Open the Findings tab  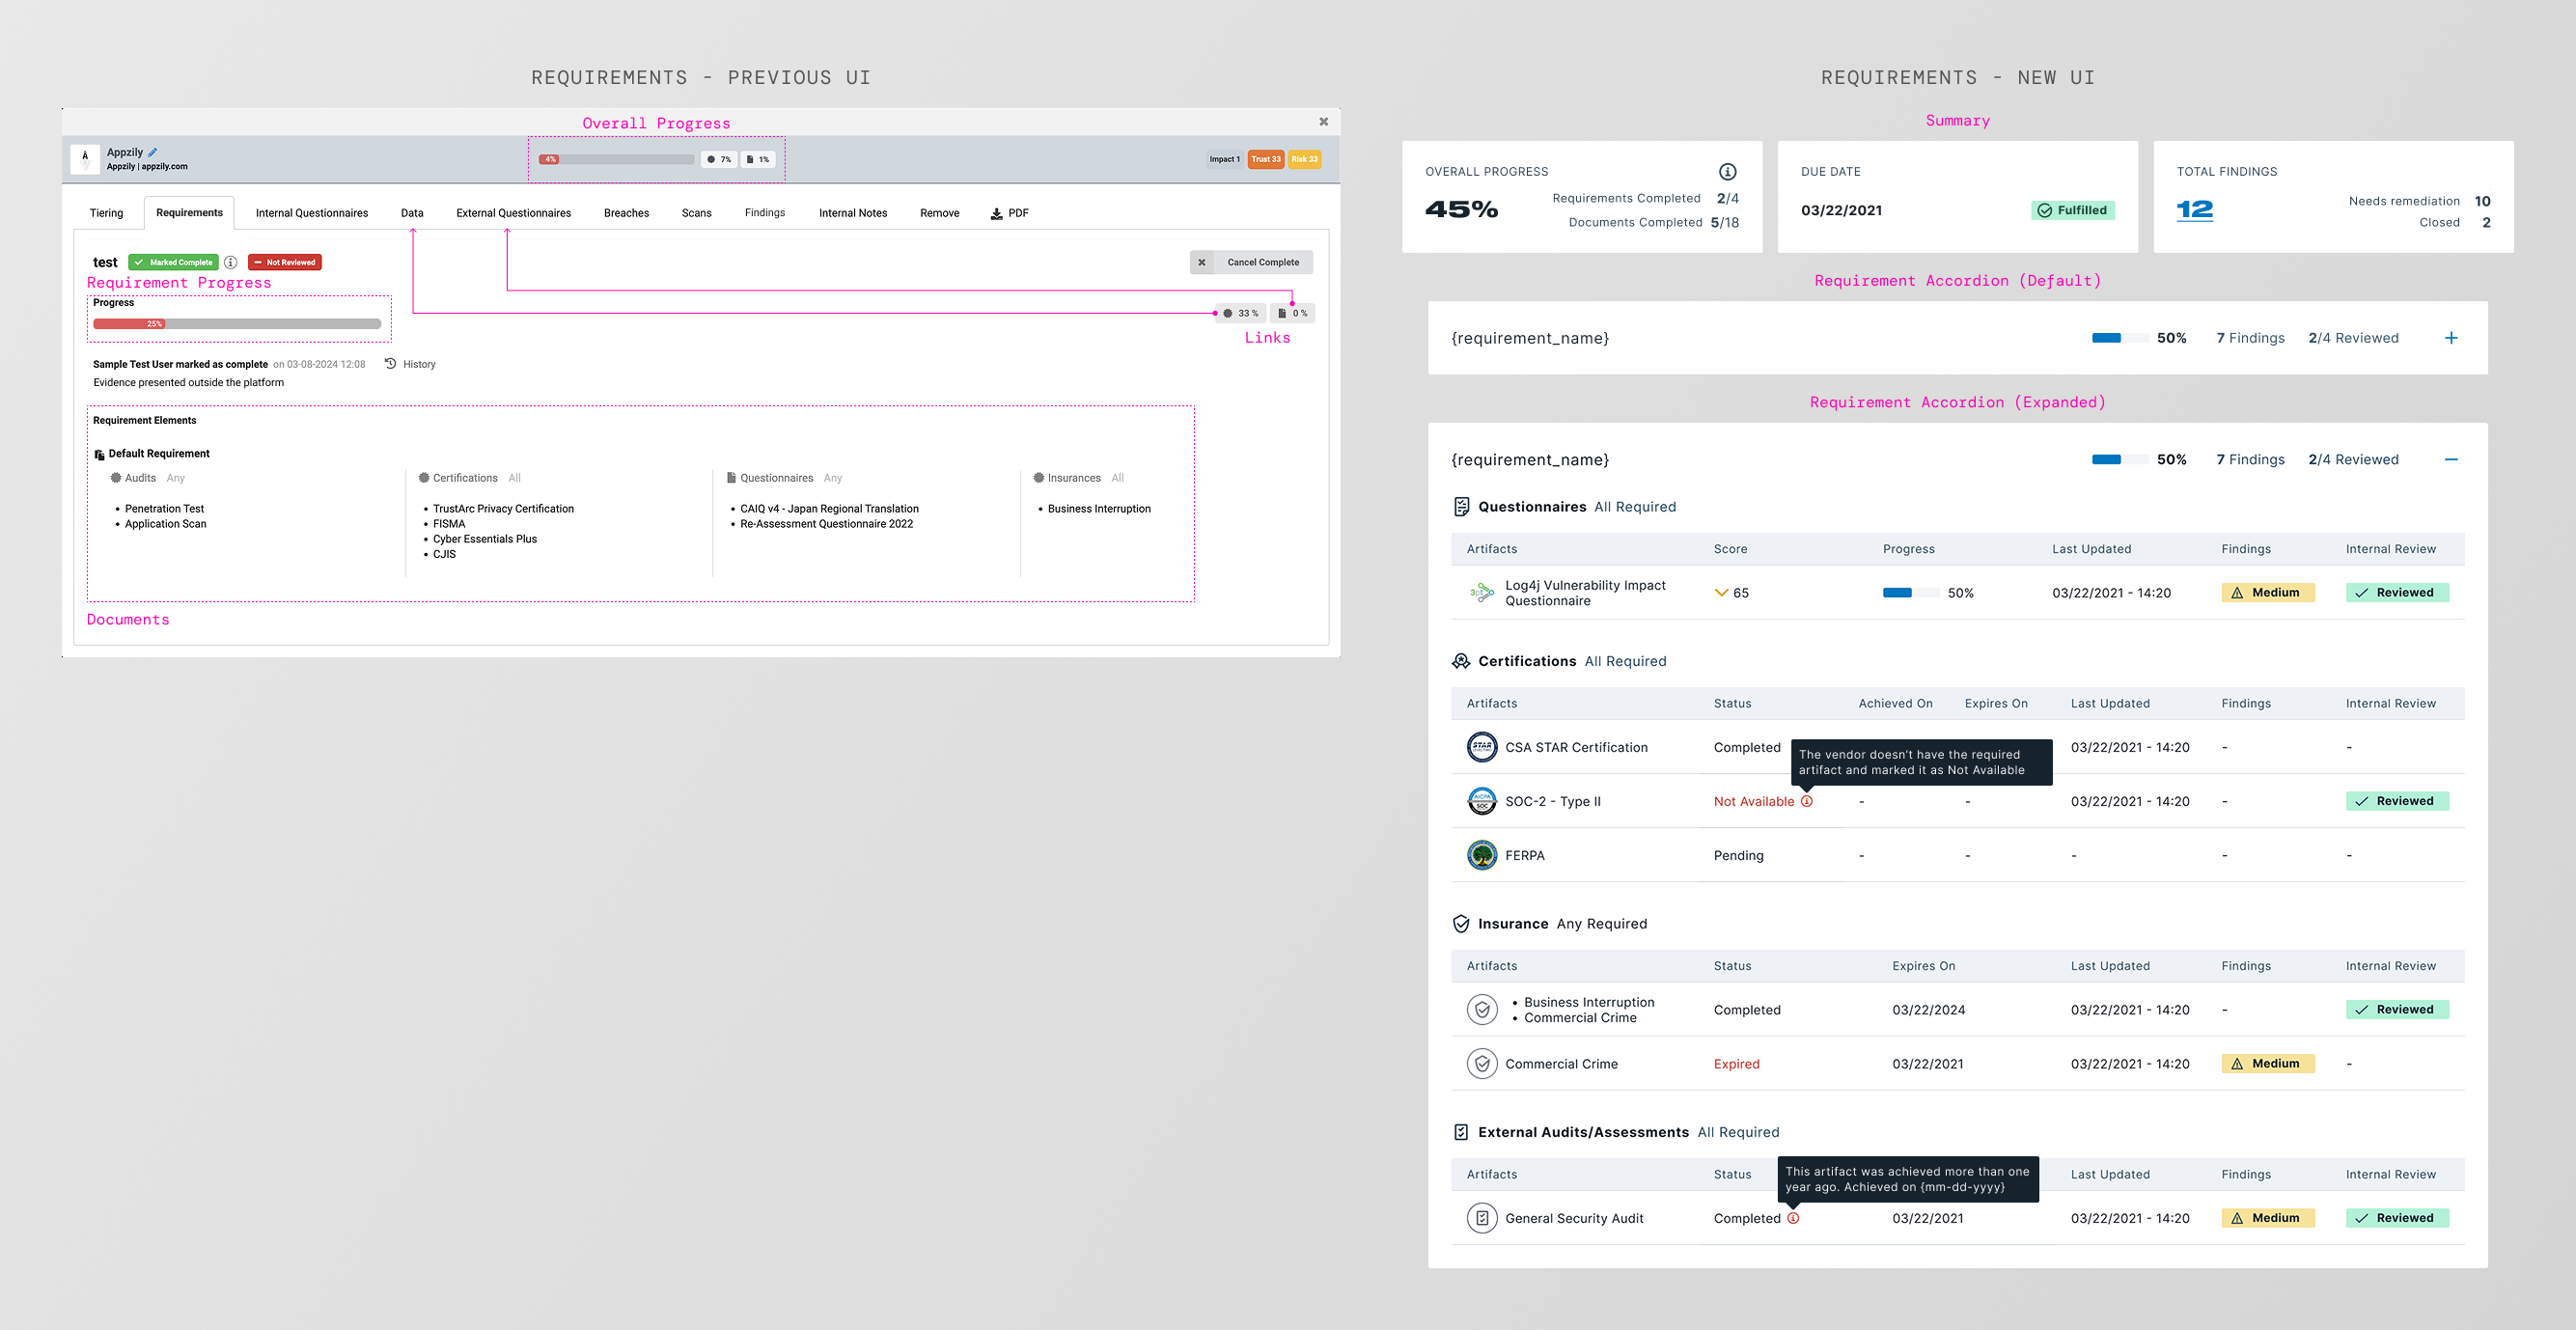coord(764,213)
